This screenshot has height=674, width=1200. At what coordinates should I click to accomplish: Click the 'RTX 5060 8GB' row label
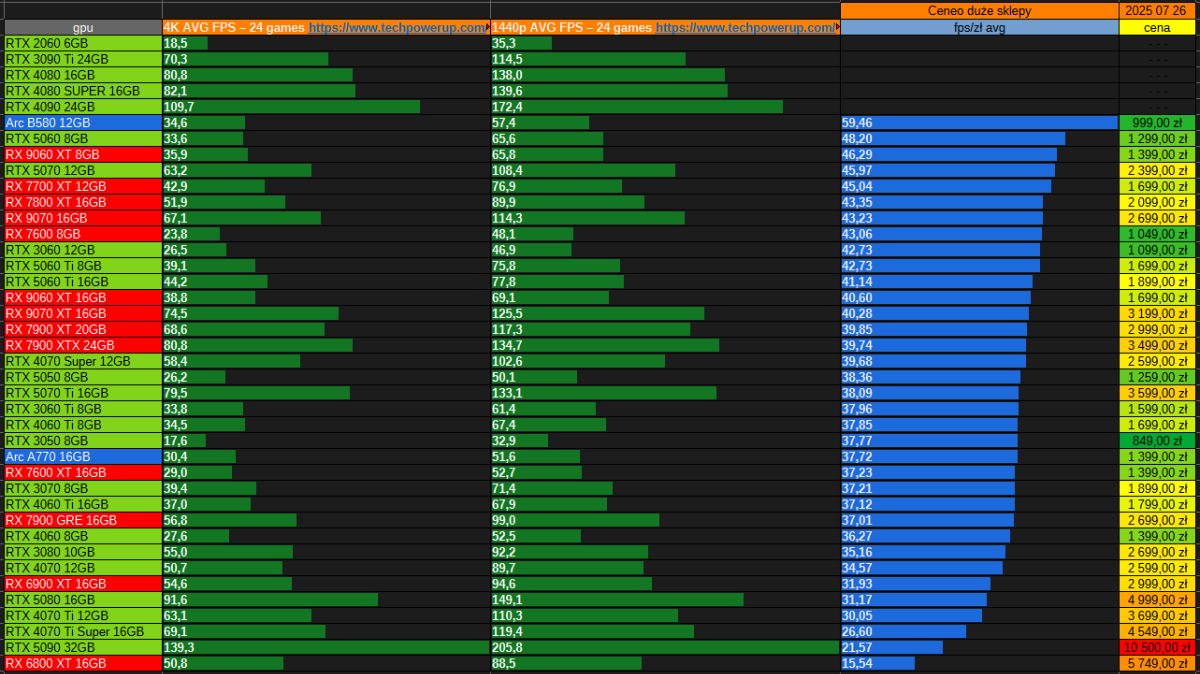point(83,139)
